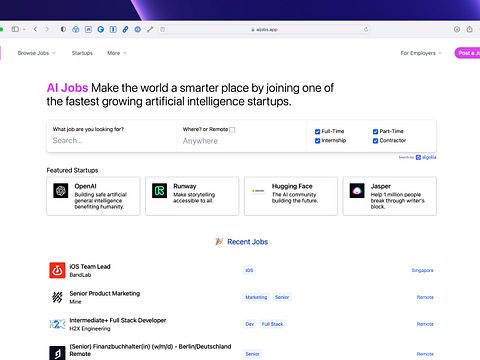
Task: Click the Finanzbuchhalter company logo icon
Action: pyautogui.click(x=57, y=353)
